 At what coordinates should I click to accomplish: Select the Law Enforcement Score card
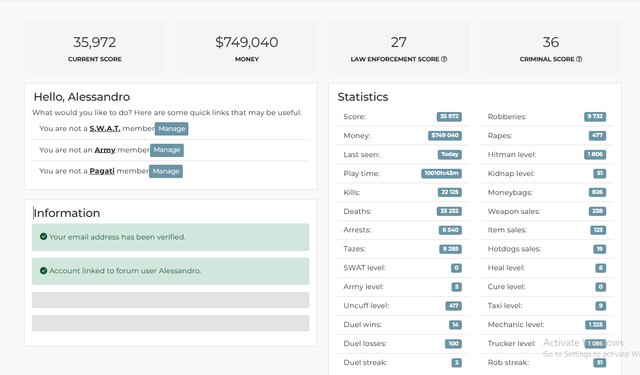click(399, 47)
